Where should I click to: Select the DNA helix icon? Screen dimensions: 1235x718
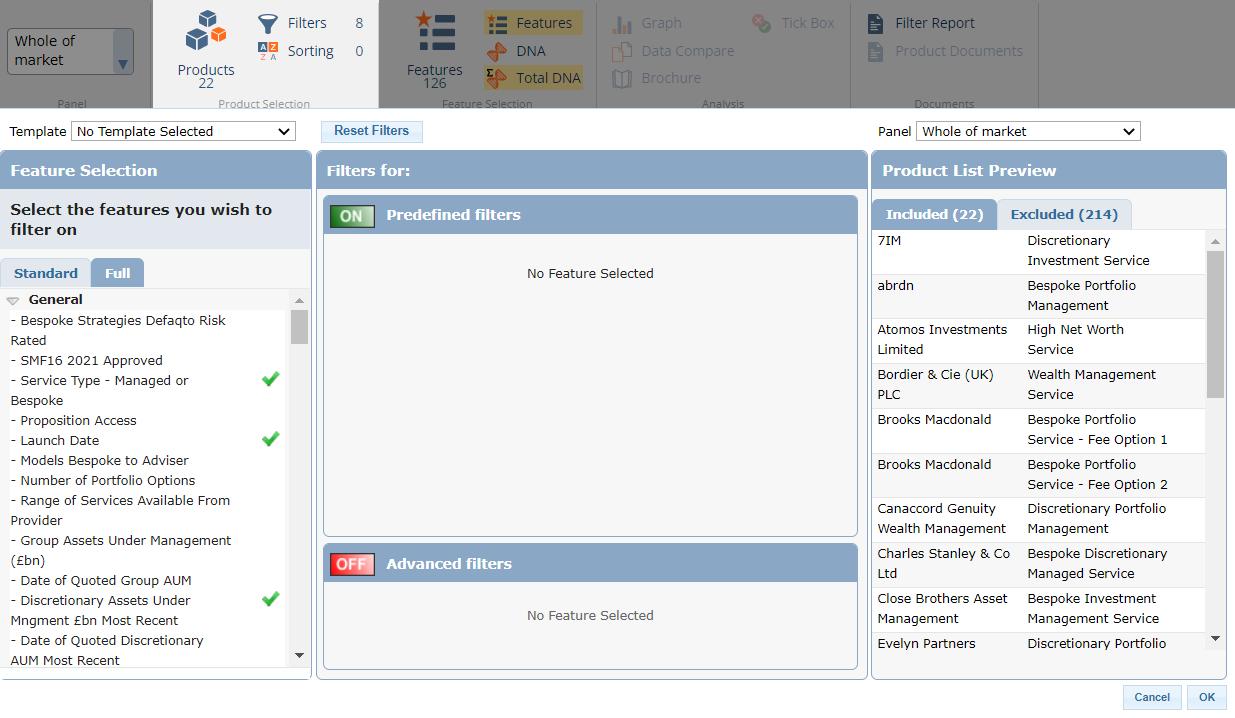pos(497,51)
